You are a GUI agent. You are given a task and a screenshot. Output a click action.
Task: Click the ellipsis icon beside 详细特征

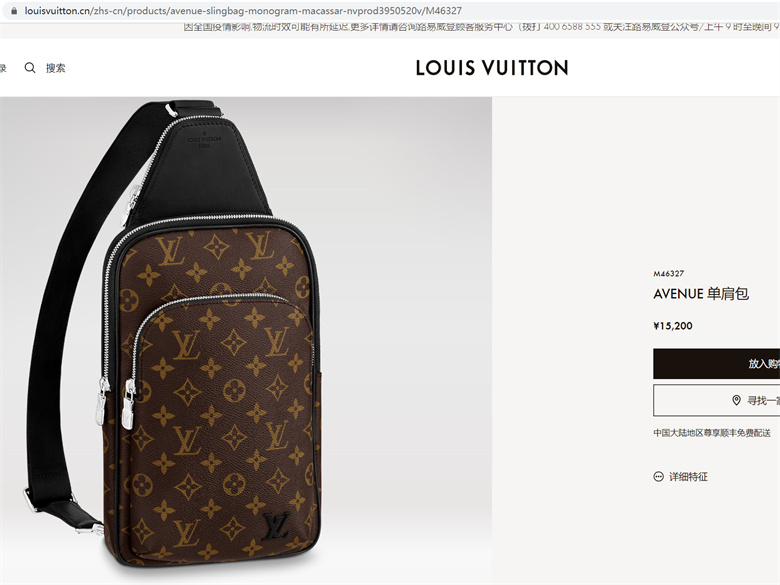click(658, 477)
